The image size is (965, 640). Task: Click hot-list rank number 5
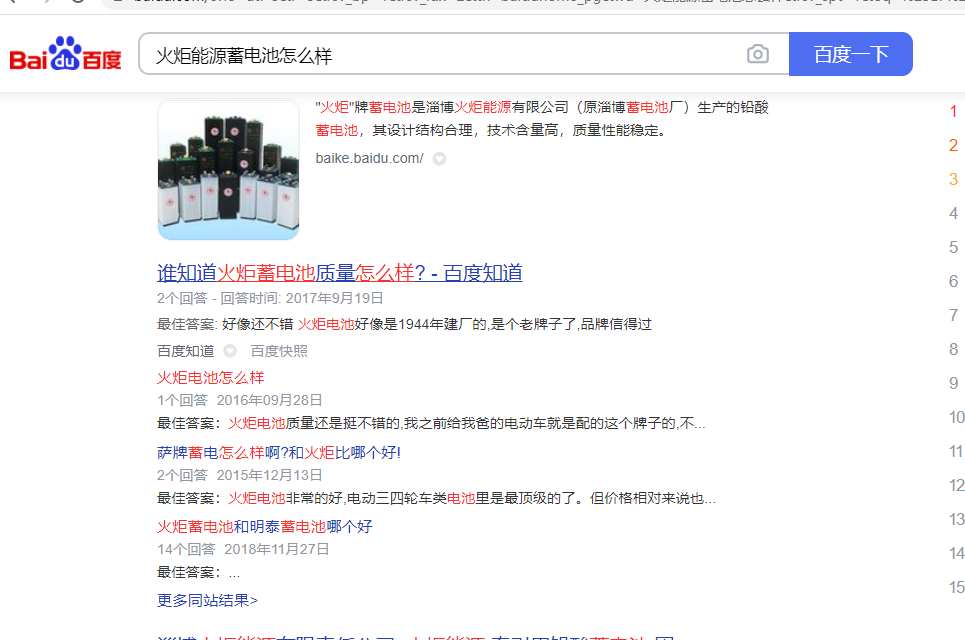(953, 247)
